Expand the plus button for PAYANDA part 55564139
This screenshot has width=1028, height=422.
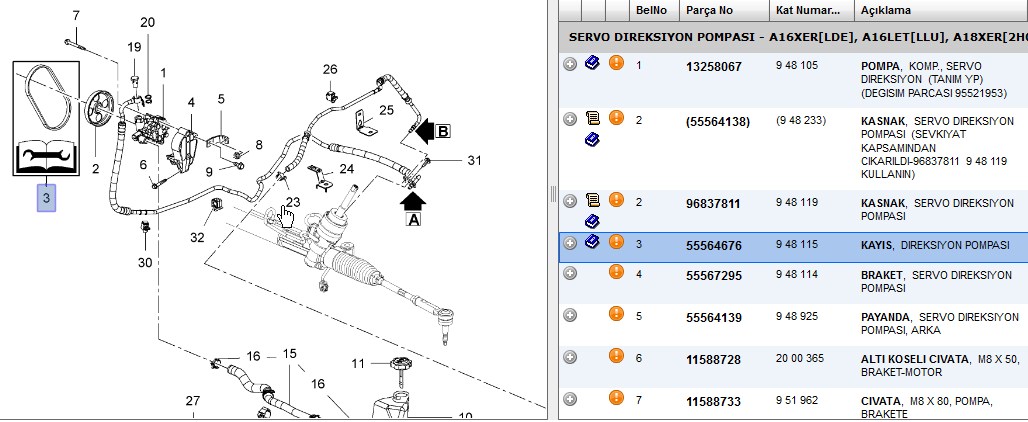click(x=570, y=315)
